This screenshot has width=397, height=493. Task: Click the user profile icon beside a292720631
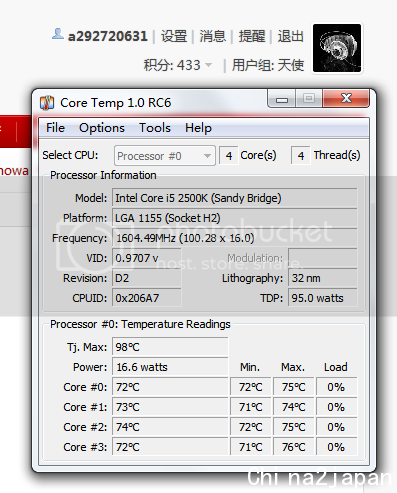pyautogui.click(x=58, y=34)
